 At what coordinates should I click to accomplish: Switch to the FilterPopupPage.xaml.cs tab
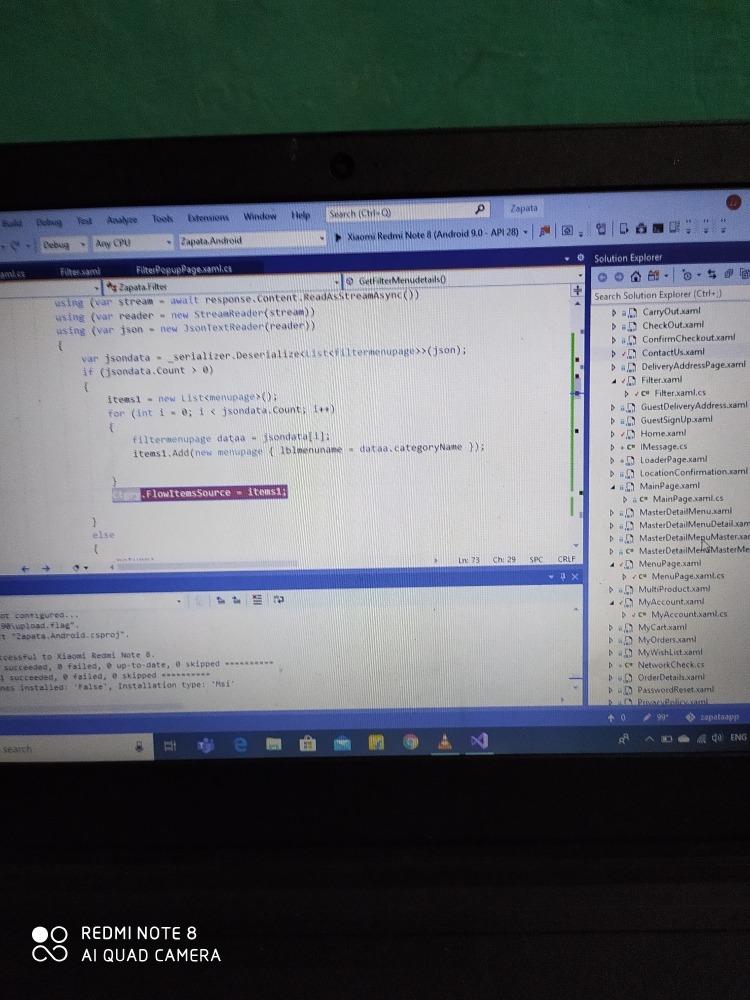point(184,269)
